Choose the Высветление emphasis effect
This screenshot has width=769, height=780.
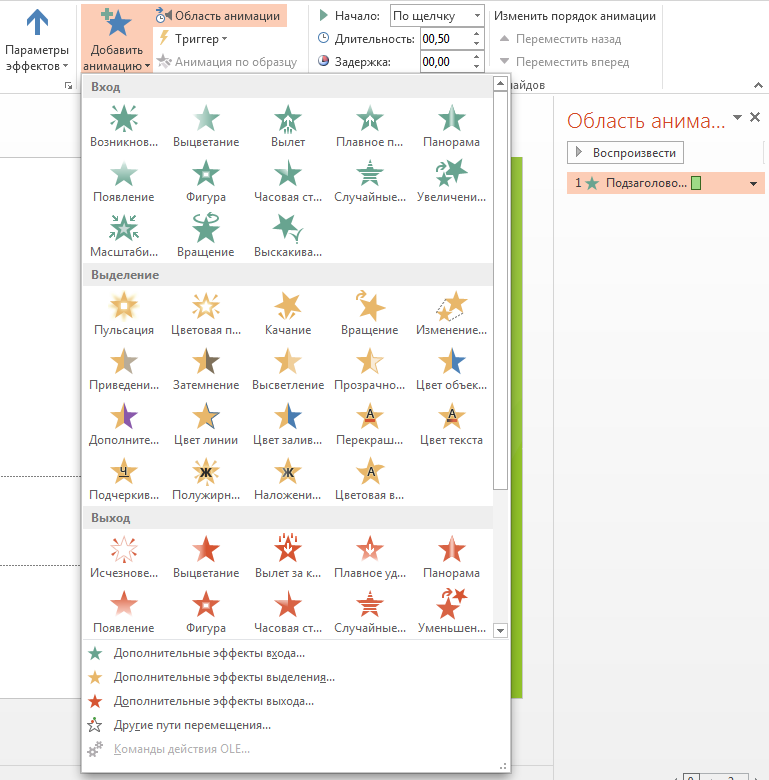tap(288, 369)
